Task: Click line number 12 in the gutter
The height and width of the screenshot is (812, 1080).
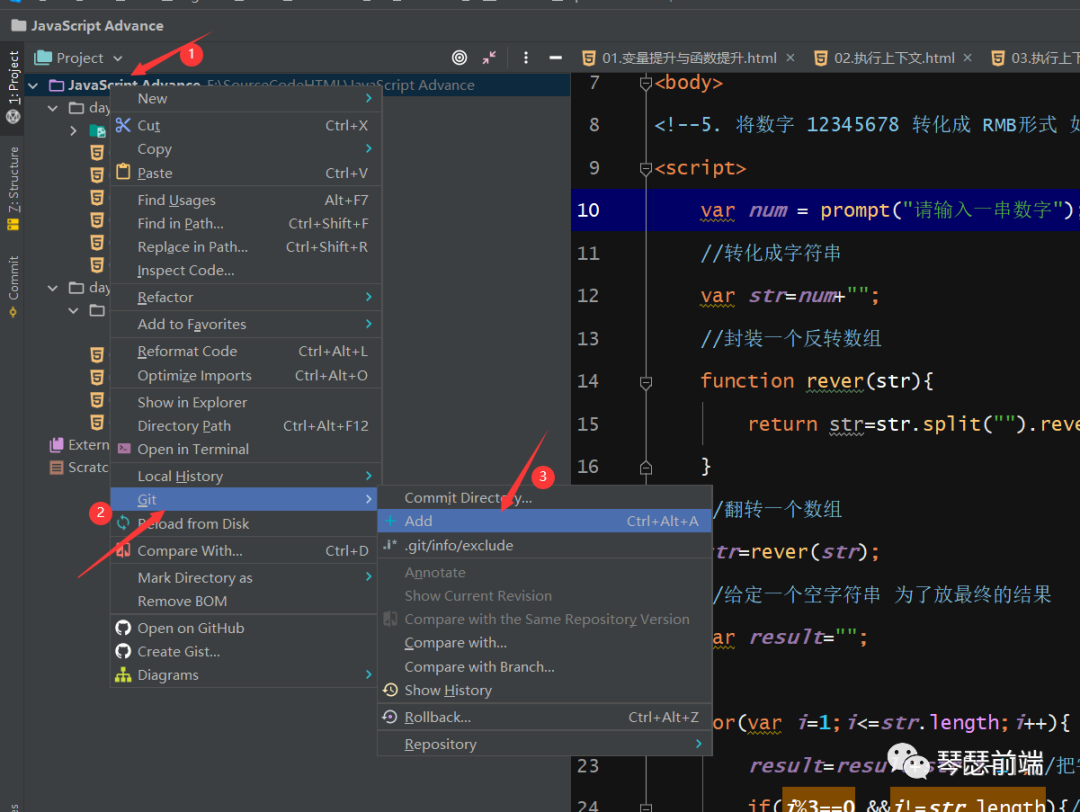Action: (x=588, y=296)
